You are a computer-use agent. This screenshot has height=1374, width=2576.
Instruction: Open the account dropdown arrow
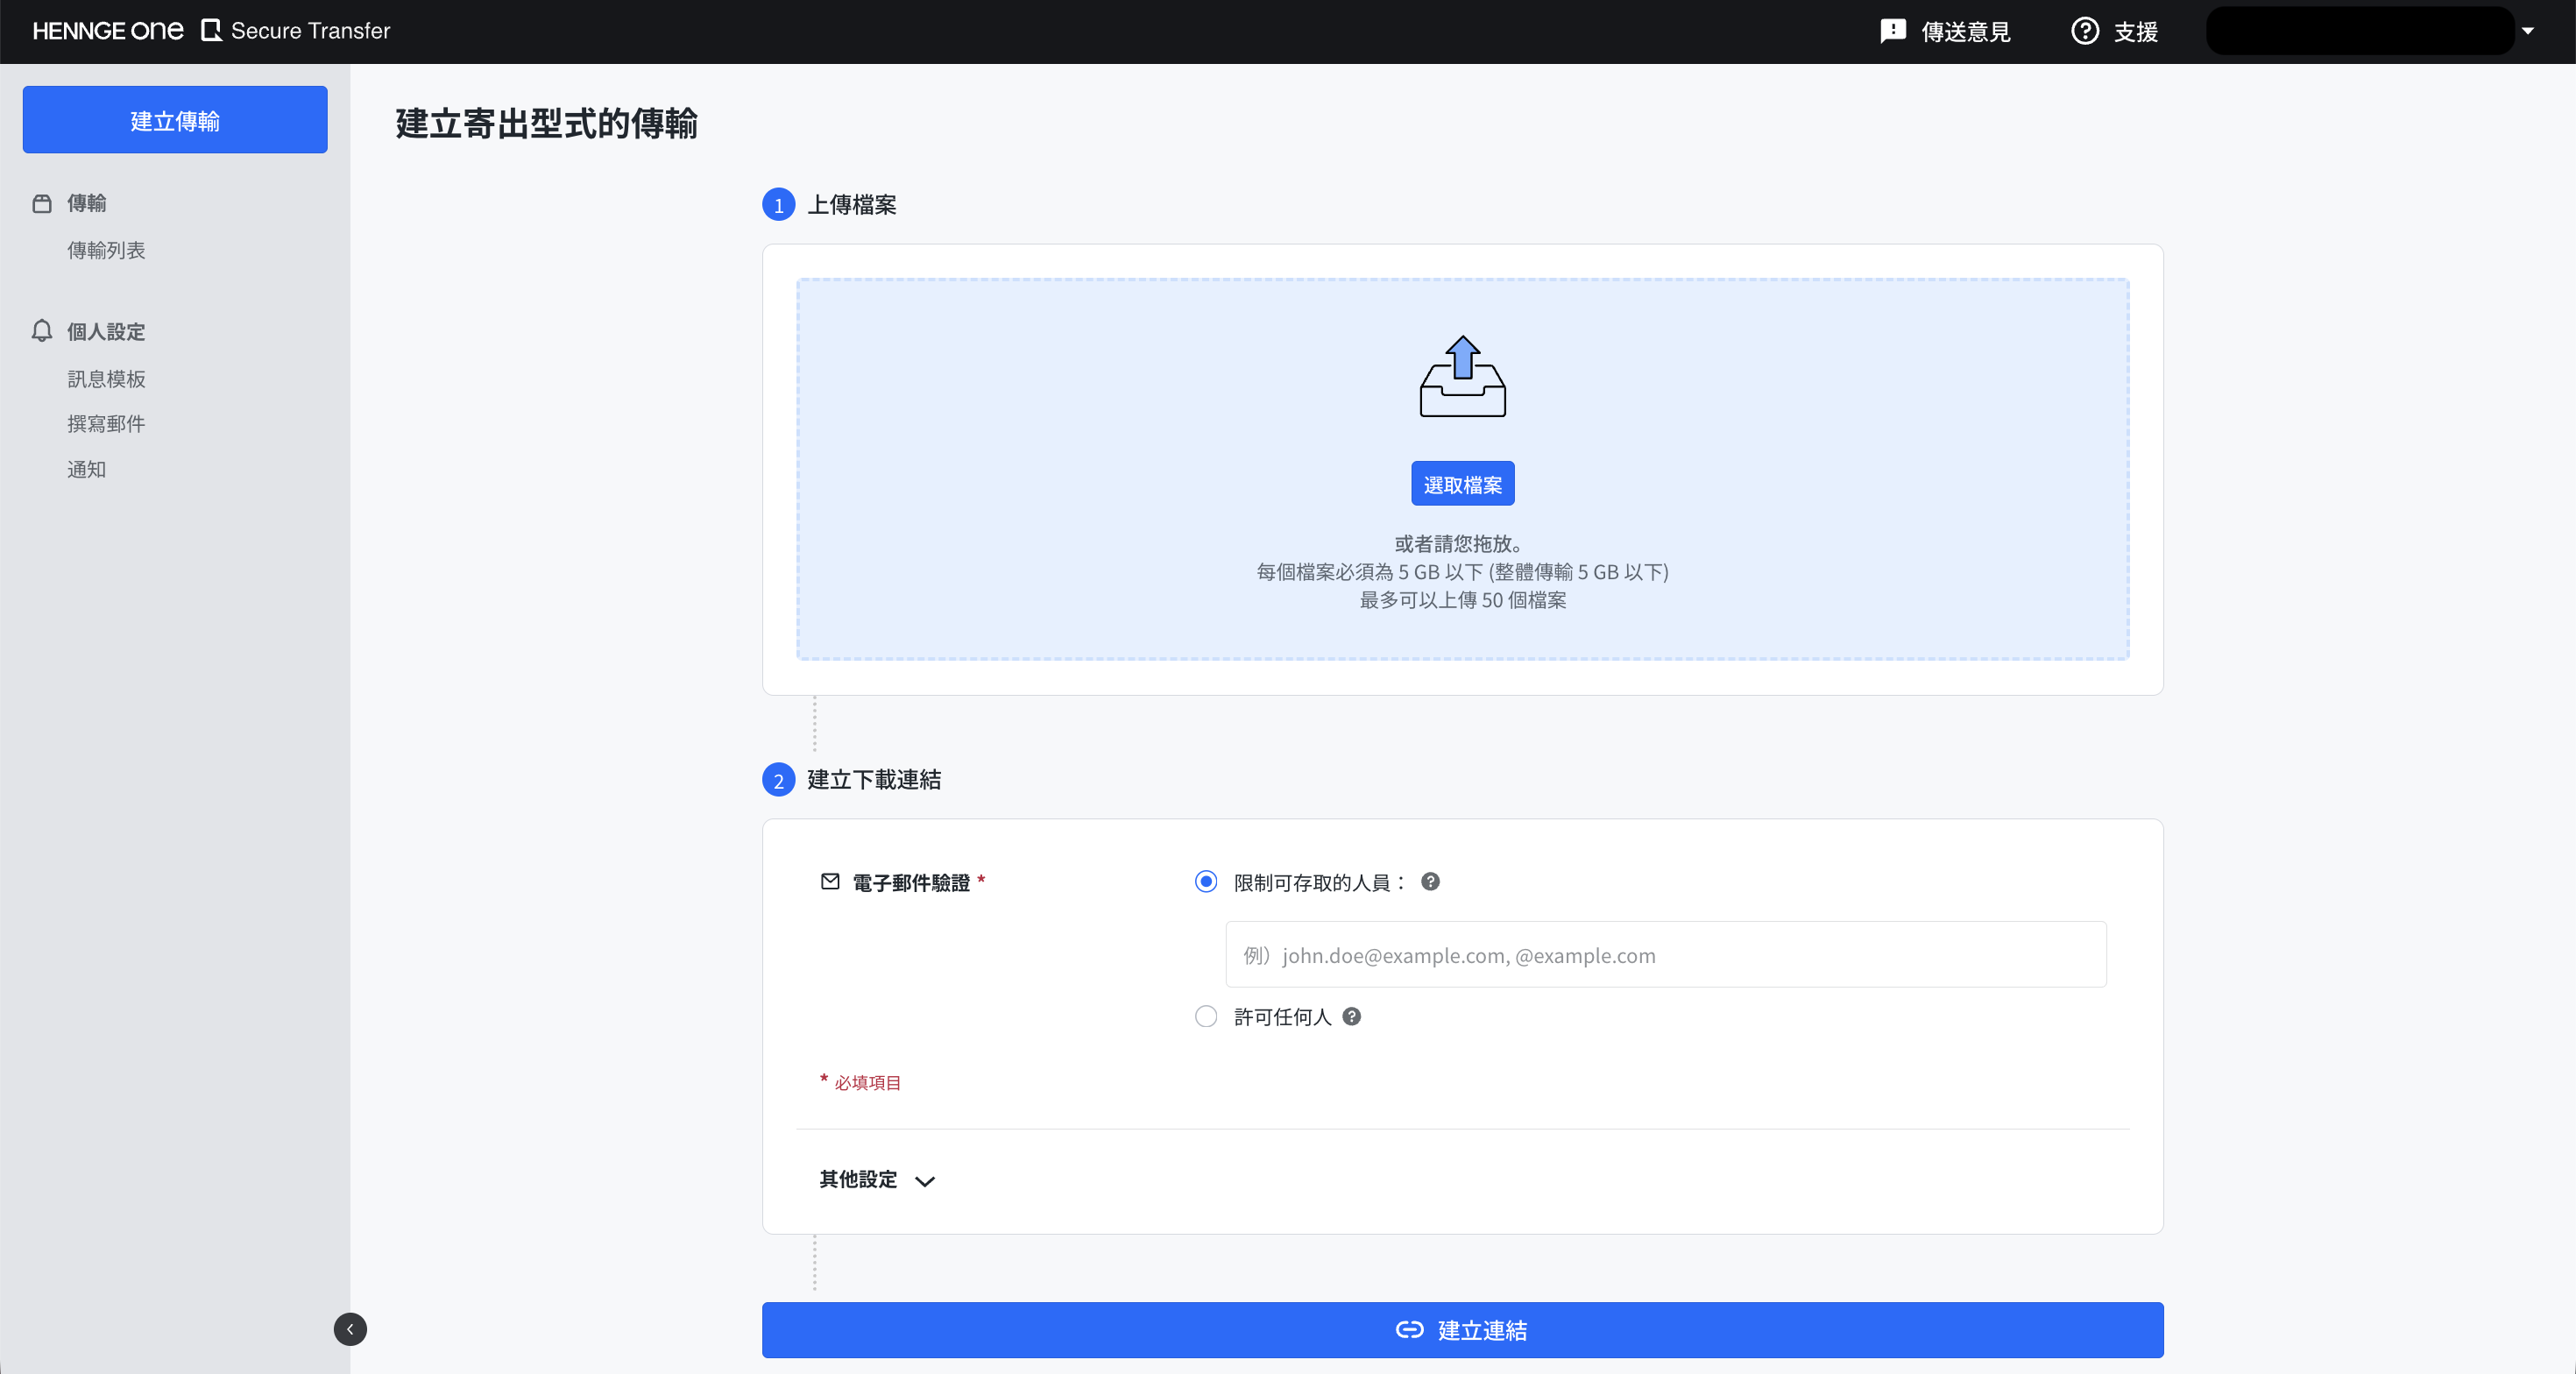(2527, 31)
